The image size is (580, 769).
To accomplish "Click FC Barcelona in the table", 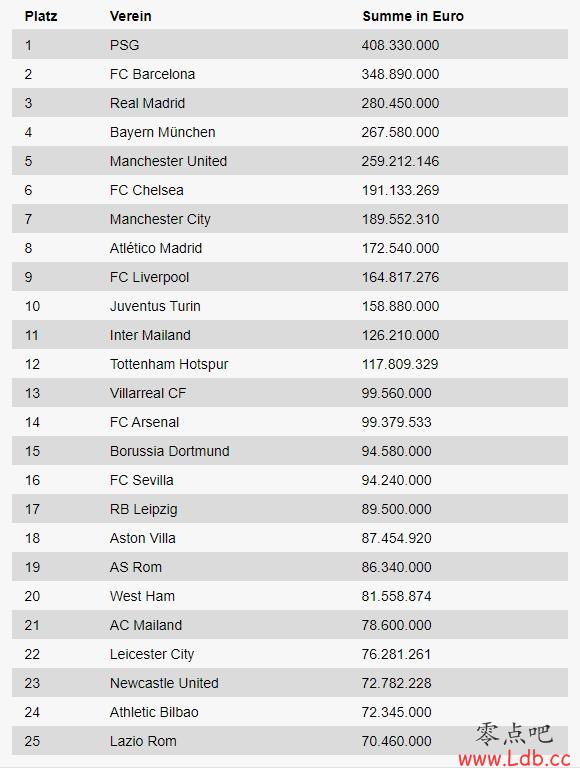I will [152, 74].
